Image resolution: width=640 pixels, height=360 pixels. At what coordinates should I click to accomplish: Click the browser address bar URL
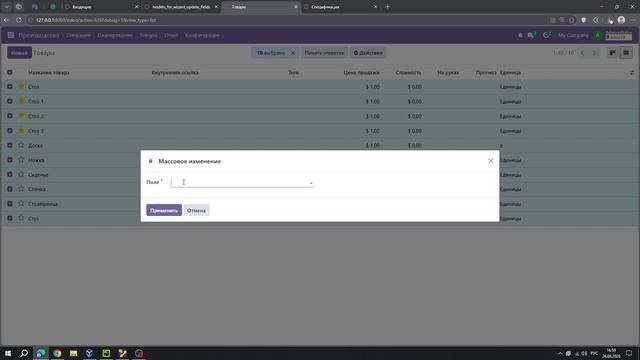click(x=96, y=20)
